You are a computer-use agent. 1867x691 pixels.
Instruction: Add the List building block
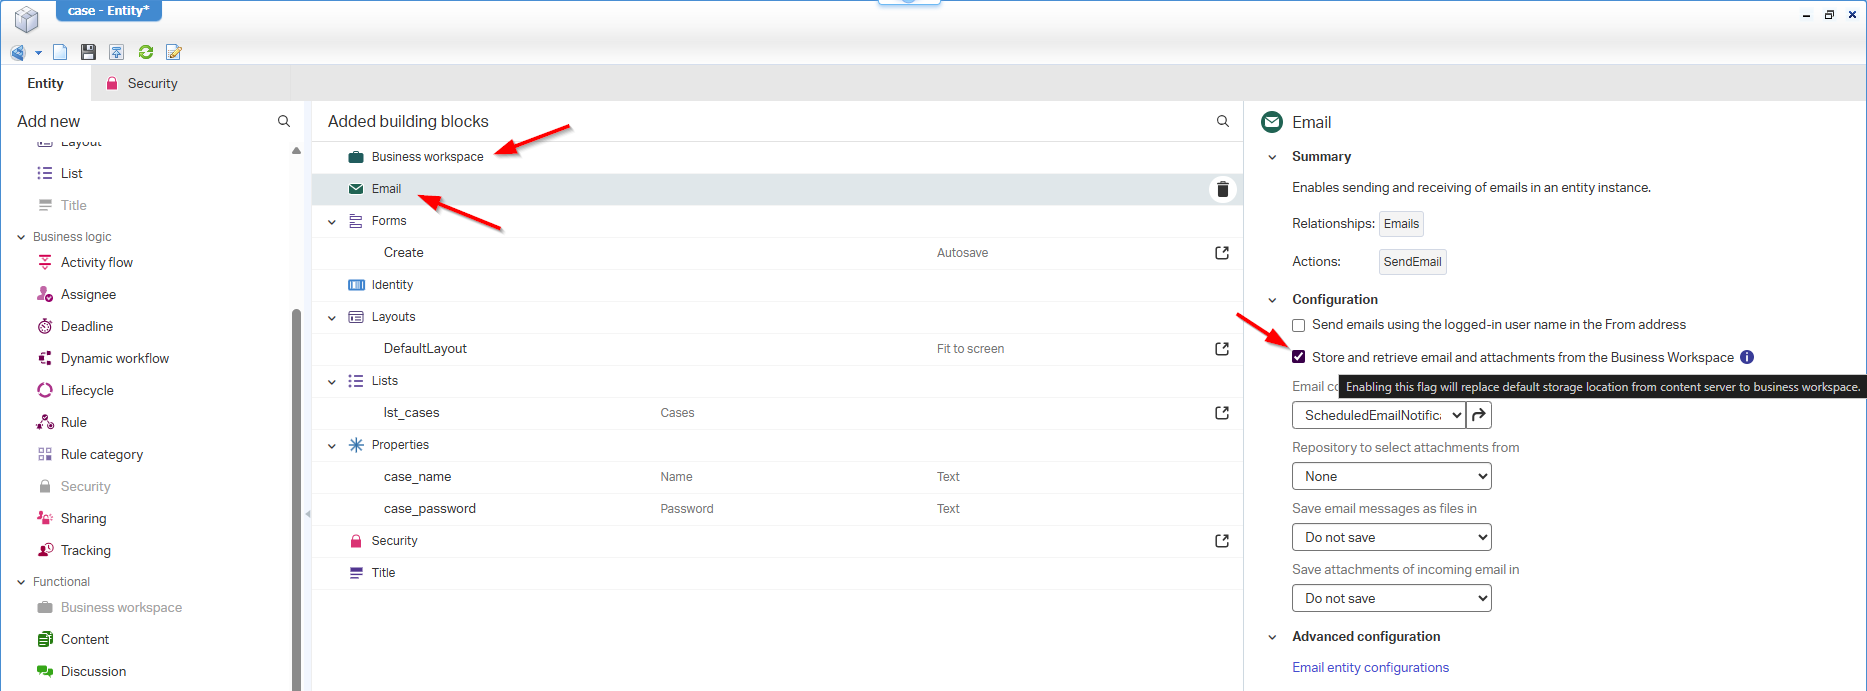[x=72, y=173]
